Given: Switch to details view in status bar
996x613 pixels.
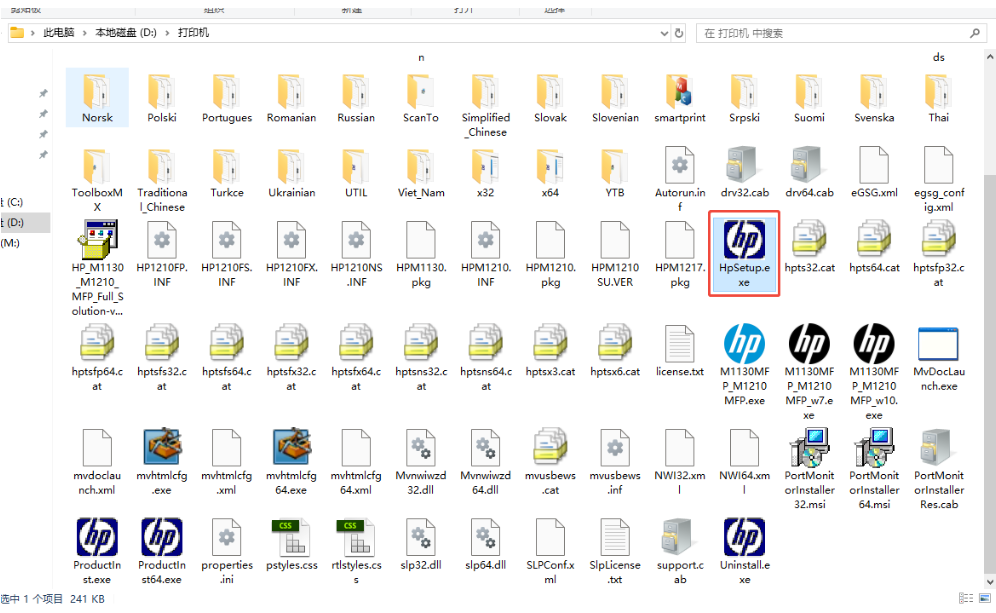Looking at the screenshot, I should [966, 598].
